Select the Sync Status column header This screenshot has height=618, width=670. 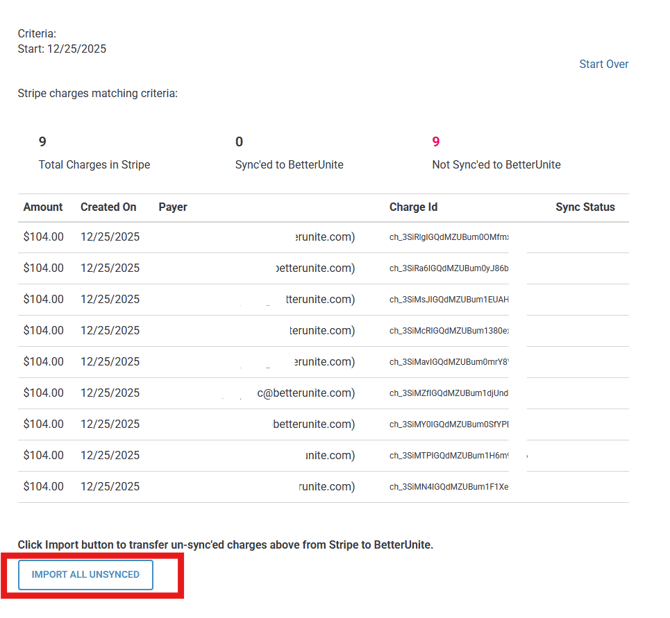(585, 207)
